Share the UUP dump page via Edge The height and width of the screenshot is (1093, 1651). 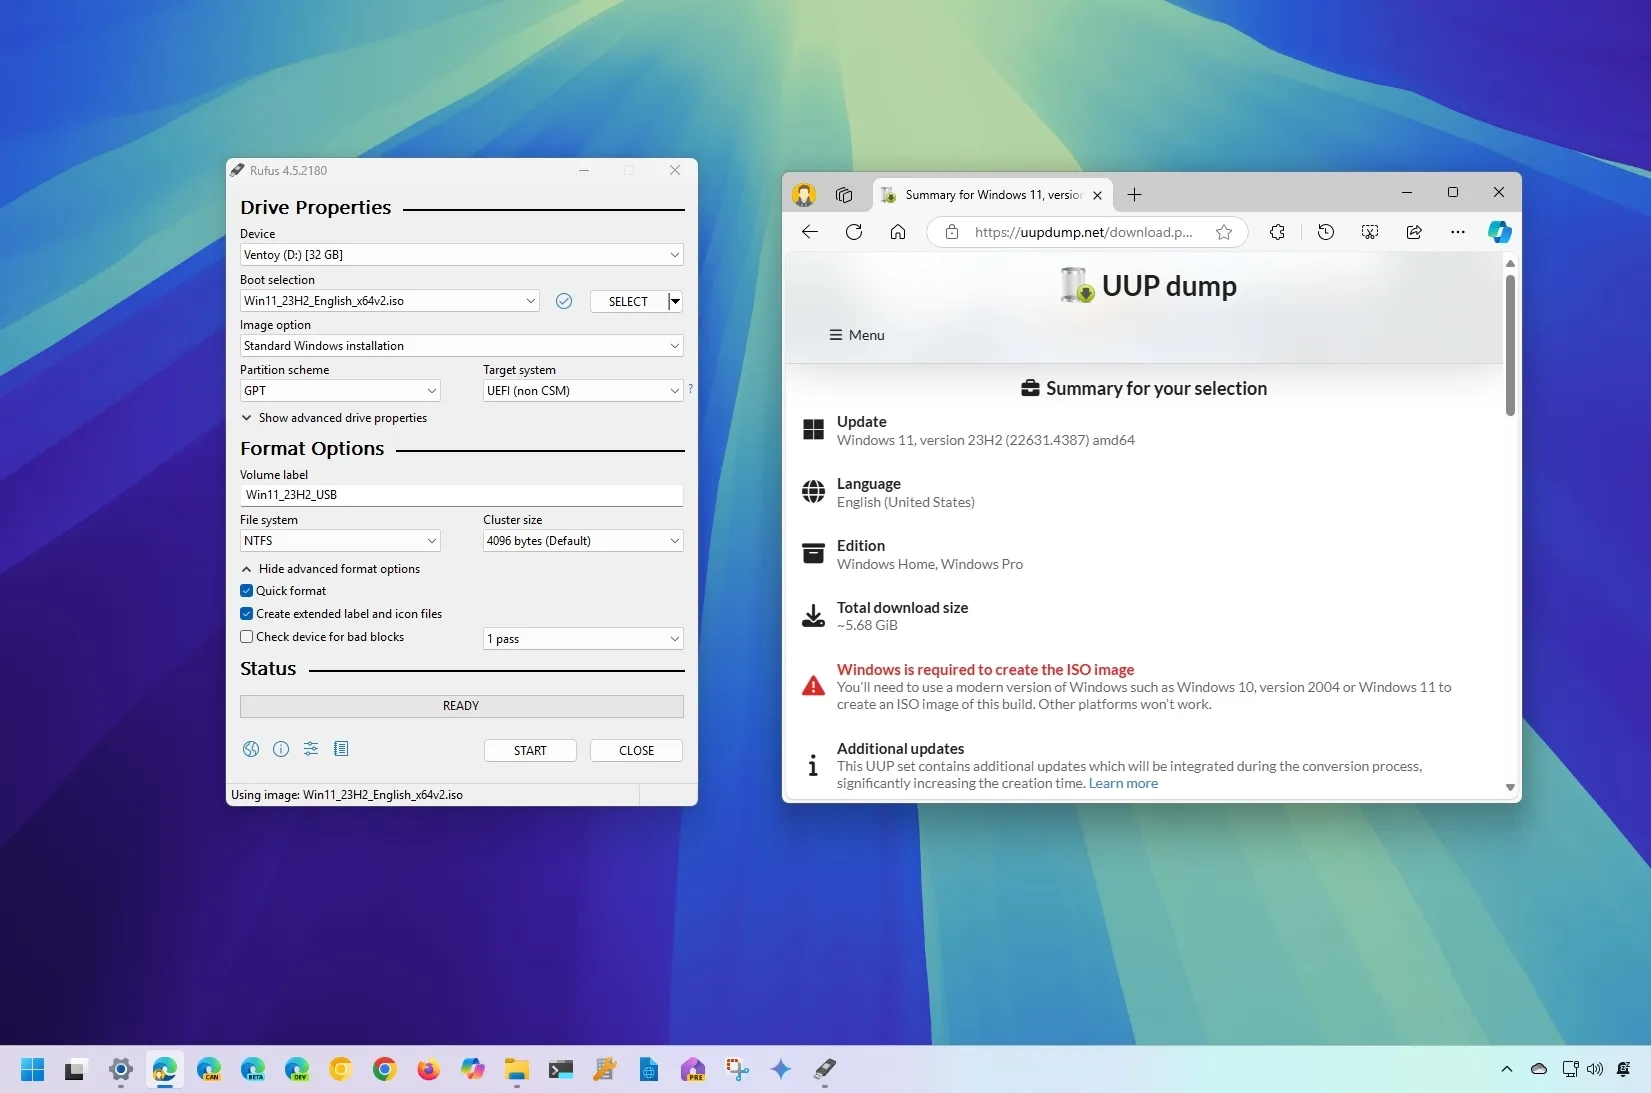coord(1413,232)
